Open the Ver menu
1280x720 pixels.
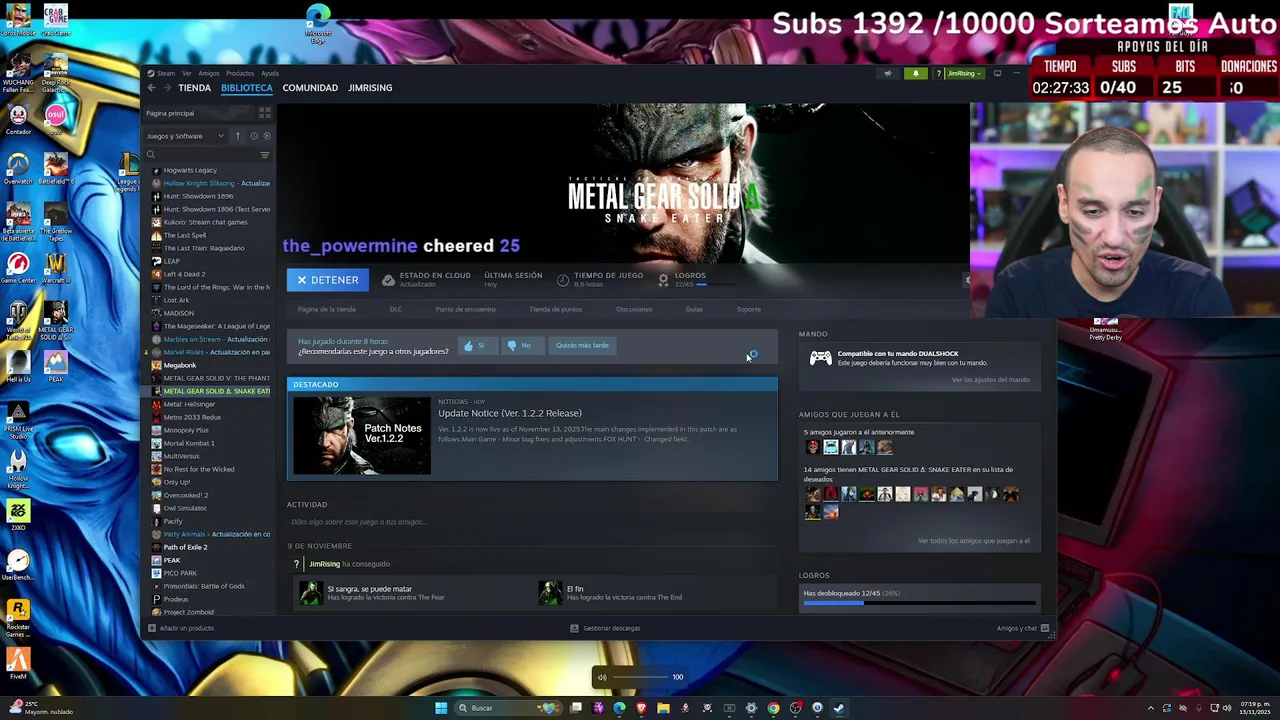(x=186, y=73)
